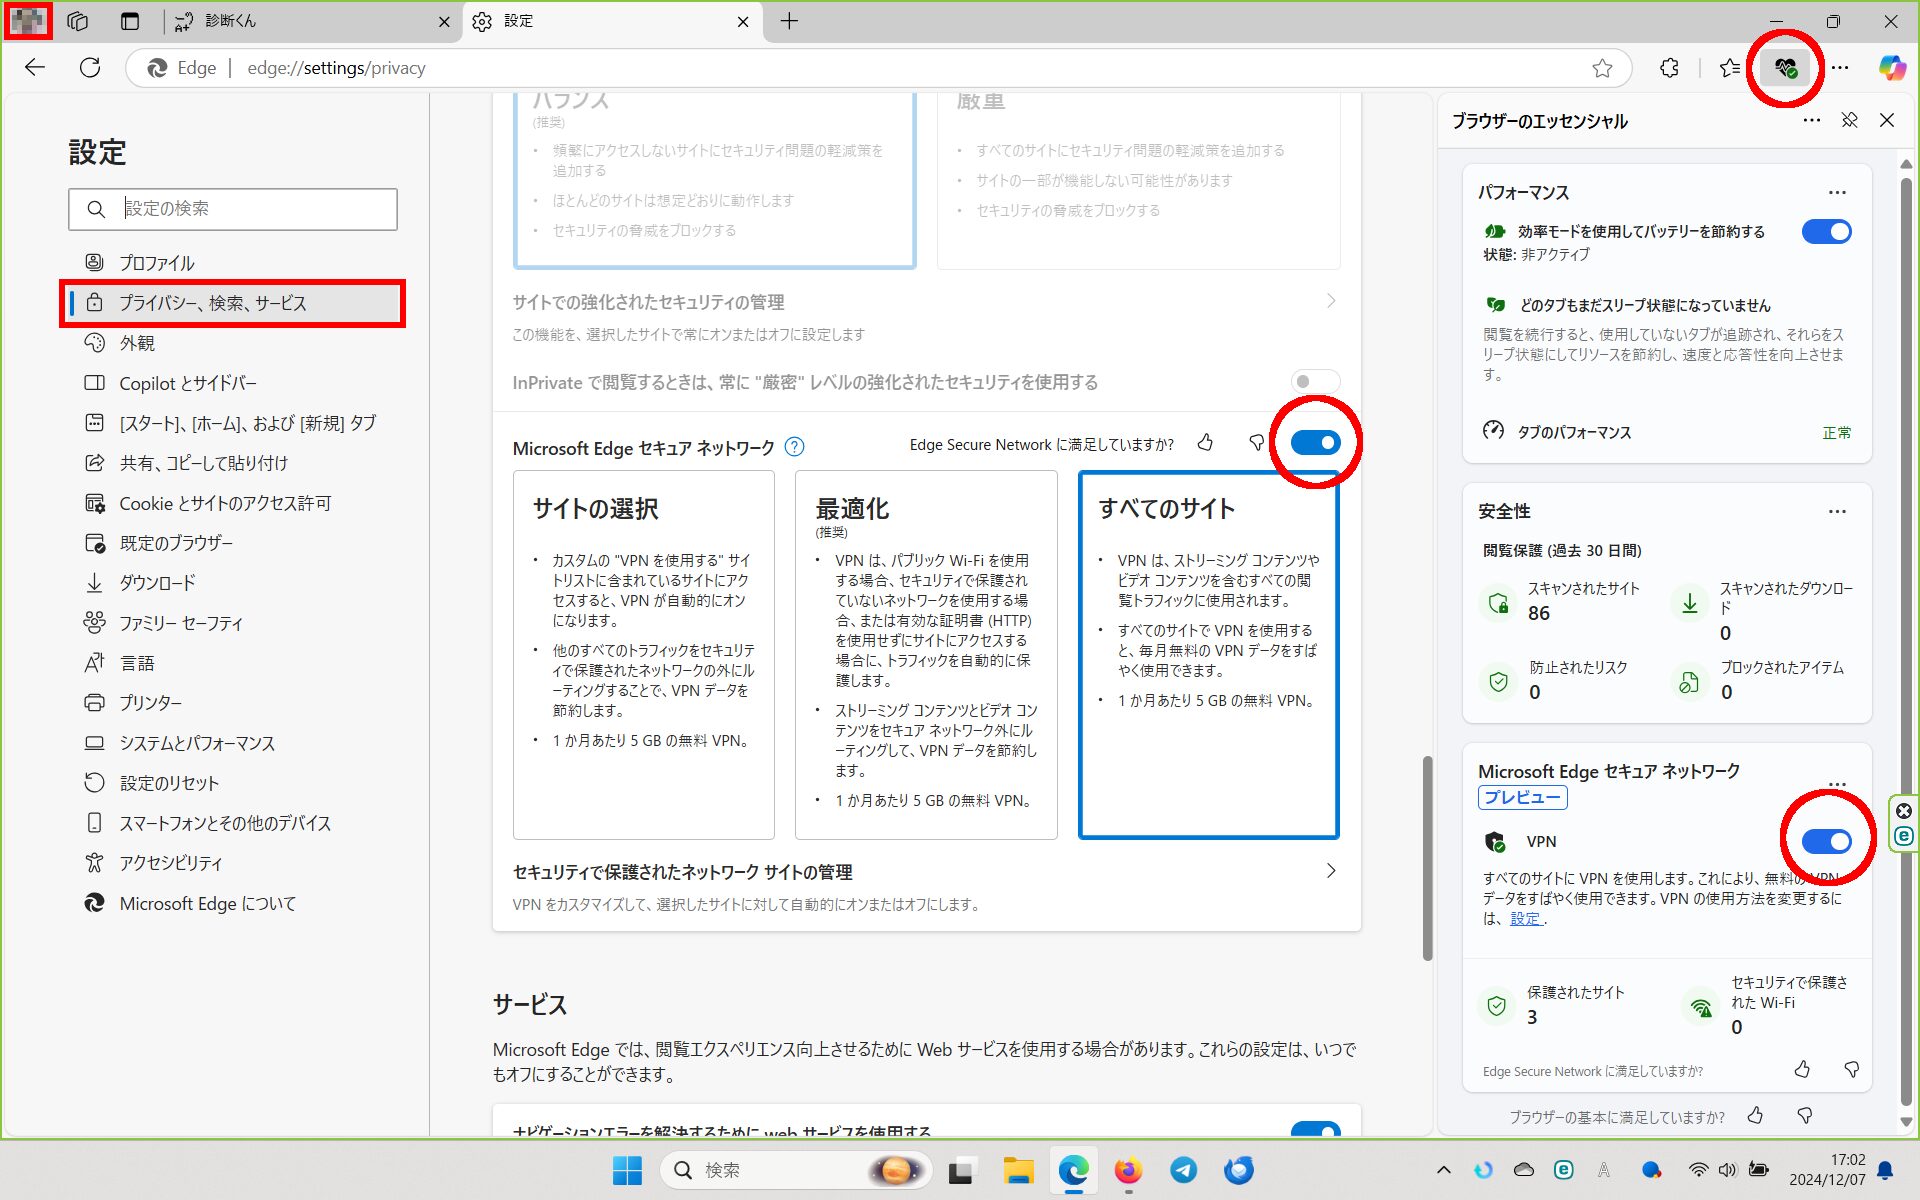This screenshot has height=1200, width=1920.
Task: Open the Favorites list icon
Action: coord(1729,68)
